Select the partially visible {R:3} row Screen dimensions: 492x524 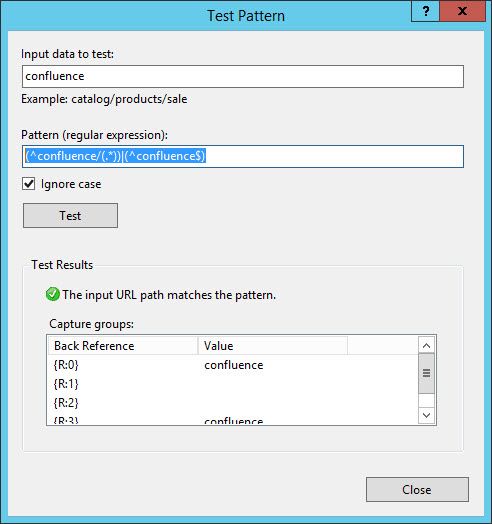click(x=233, y=419)
